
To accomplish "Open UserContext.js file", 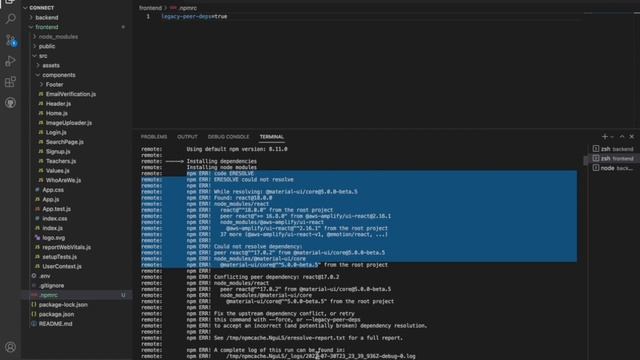I will coord(62,267).
